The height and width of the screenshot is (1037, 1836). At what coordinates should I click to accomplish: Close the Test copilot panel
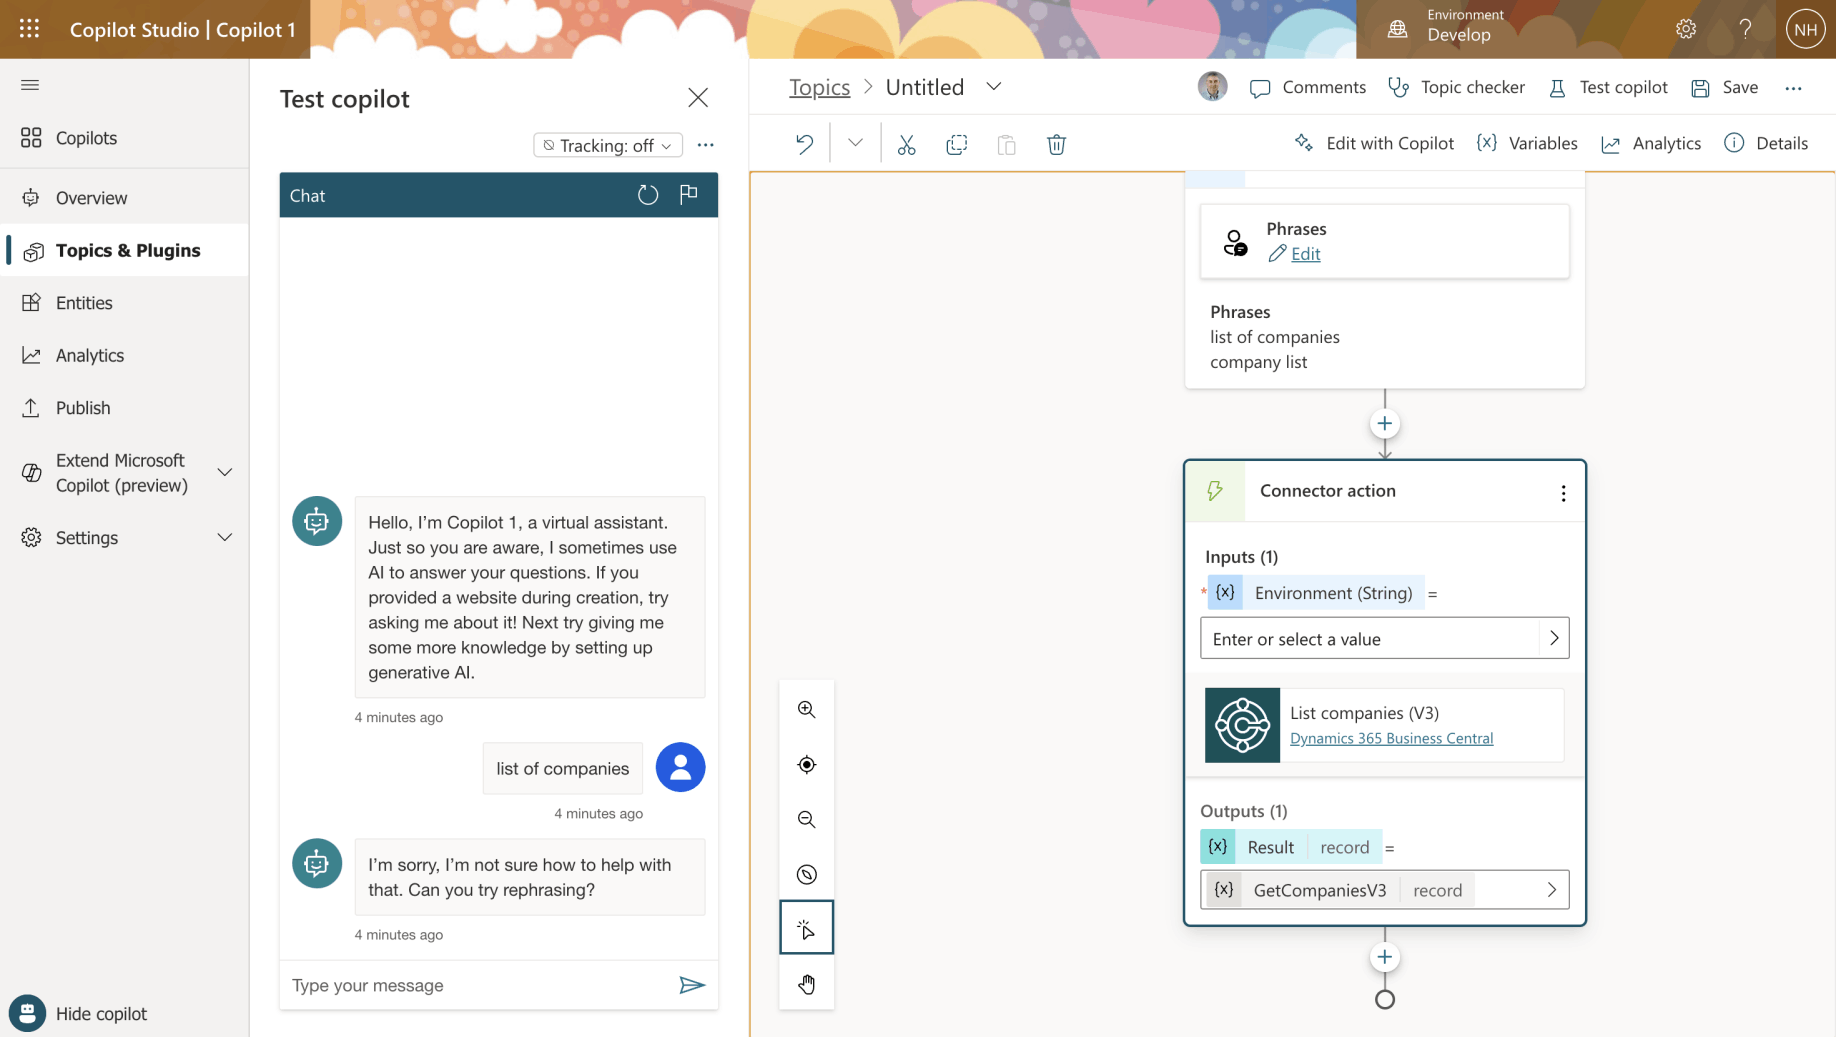tap(697, 97)
